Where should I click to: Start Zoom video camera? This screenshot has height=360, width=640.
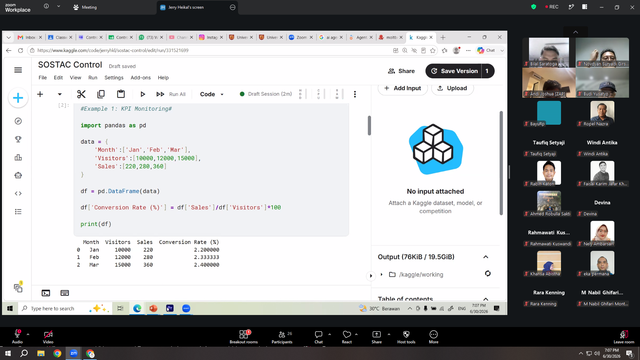click(x=48, y=336)
